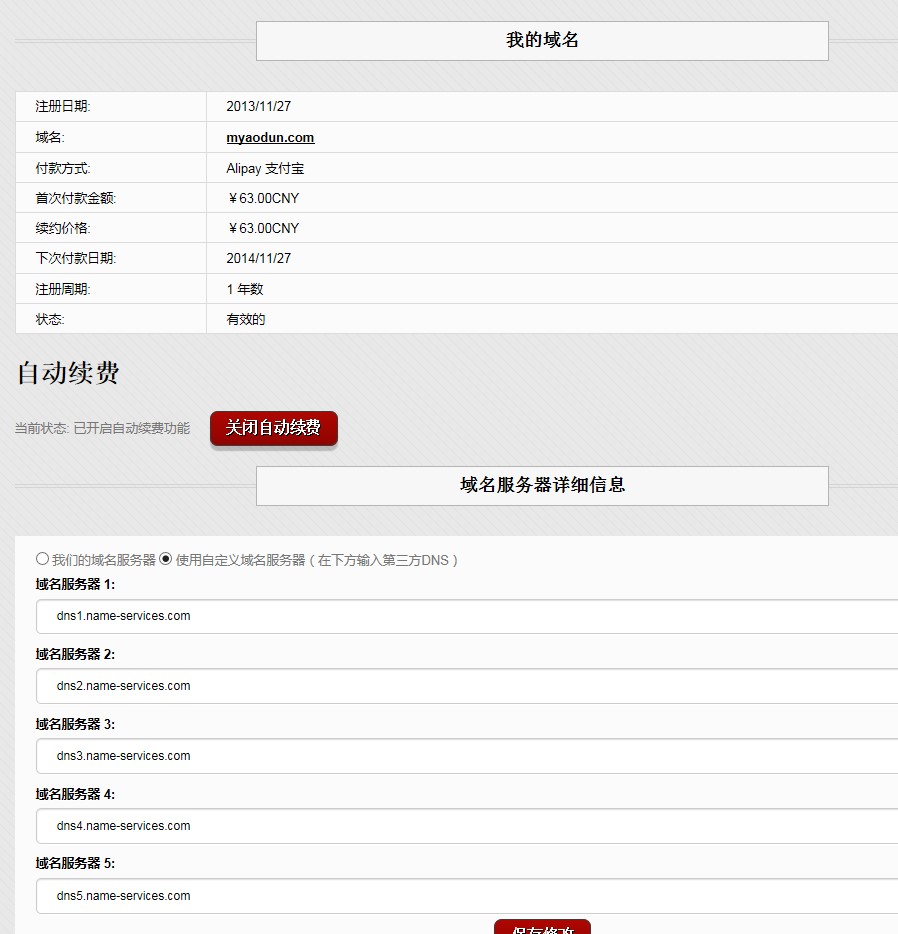Open the myaodun.com domain link
Viewport: 898px width, 934px height.
[270, 138]
